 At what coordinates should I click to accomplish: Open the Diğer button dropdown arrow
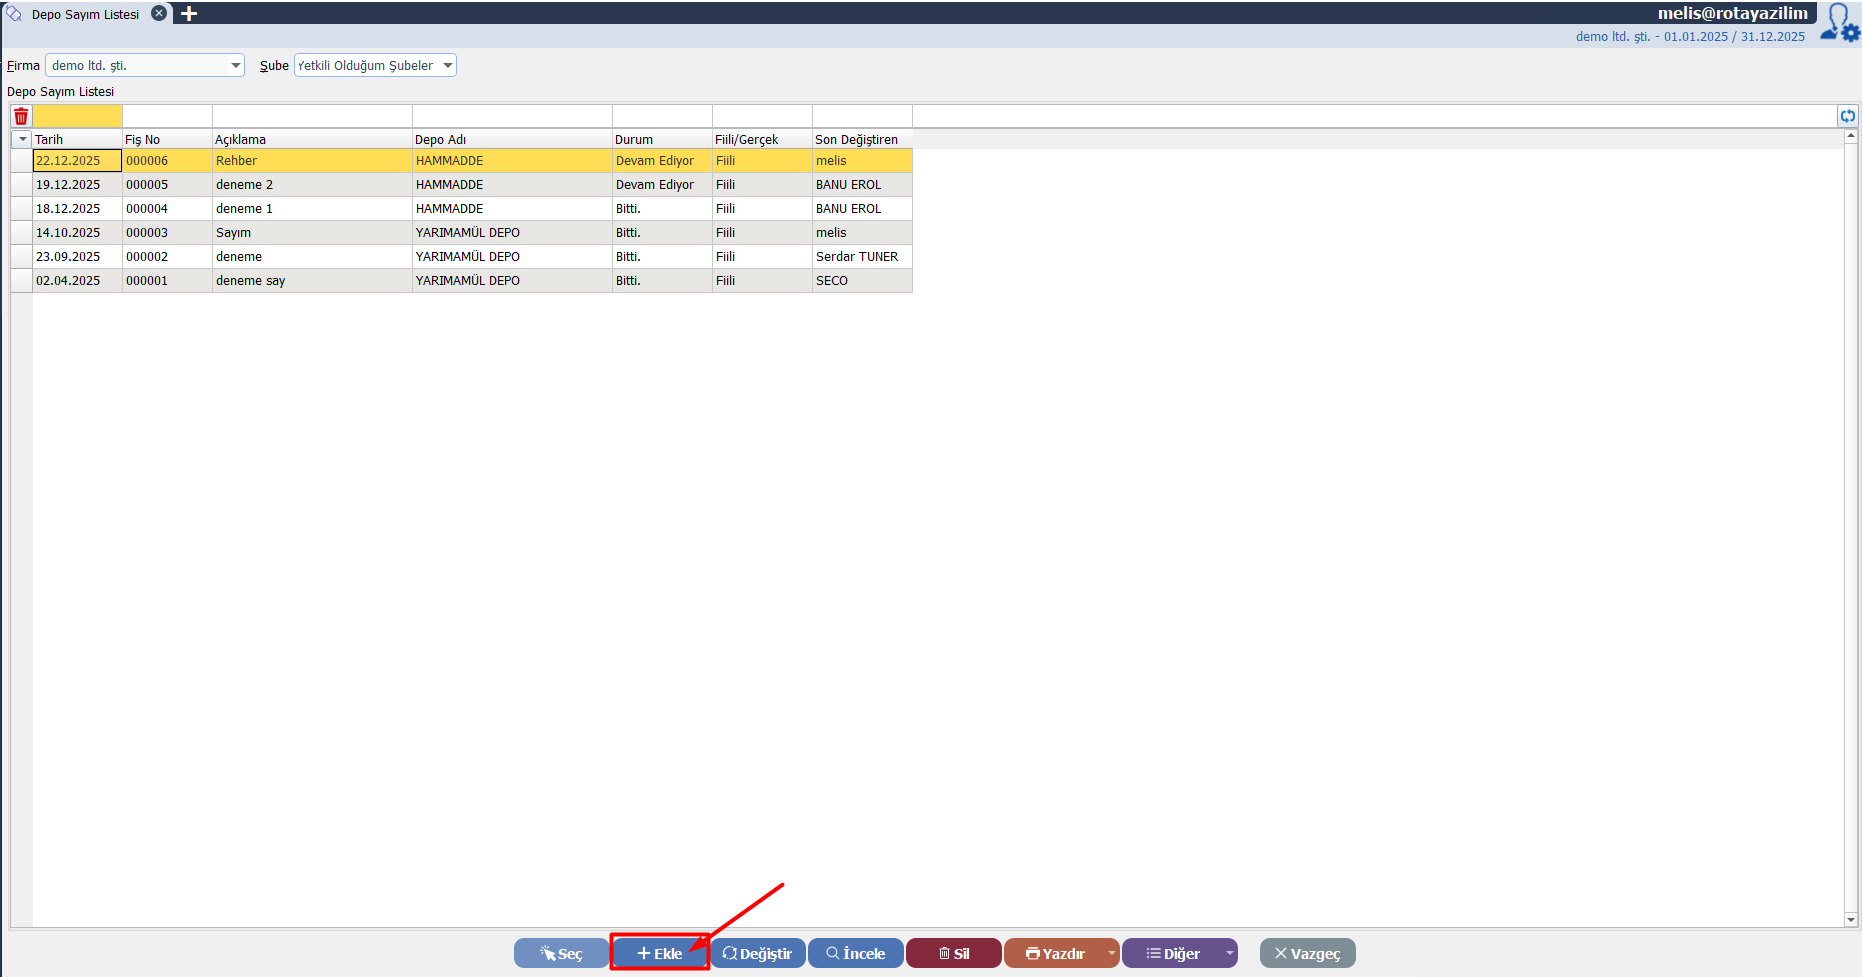[x=1229, y=953]
